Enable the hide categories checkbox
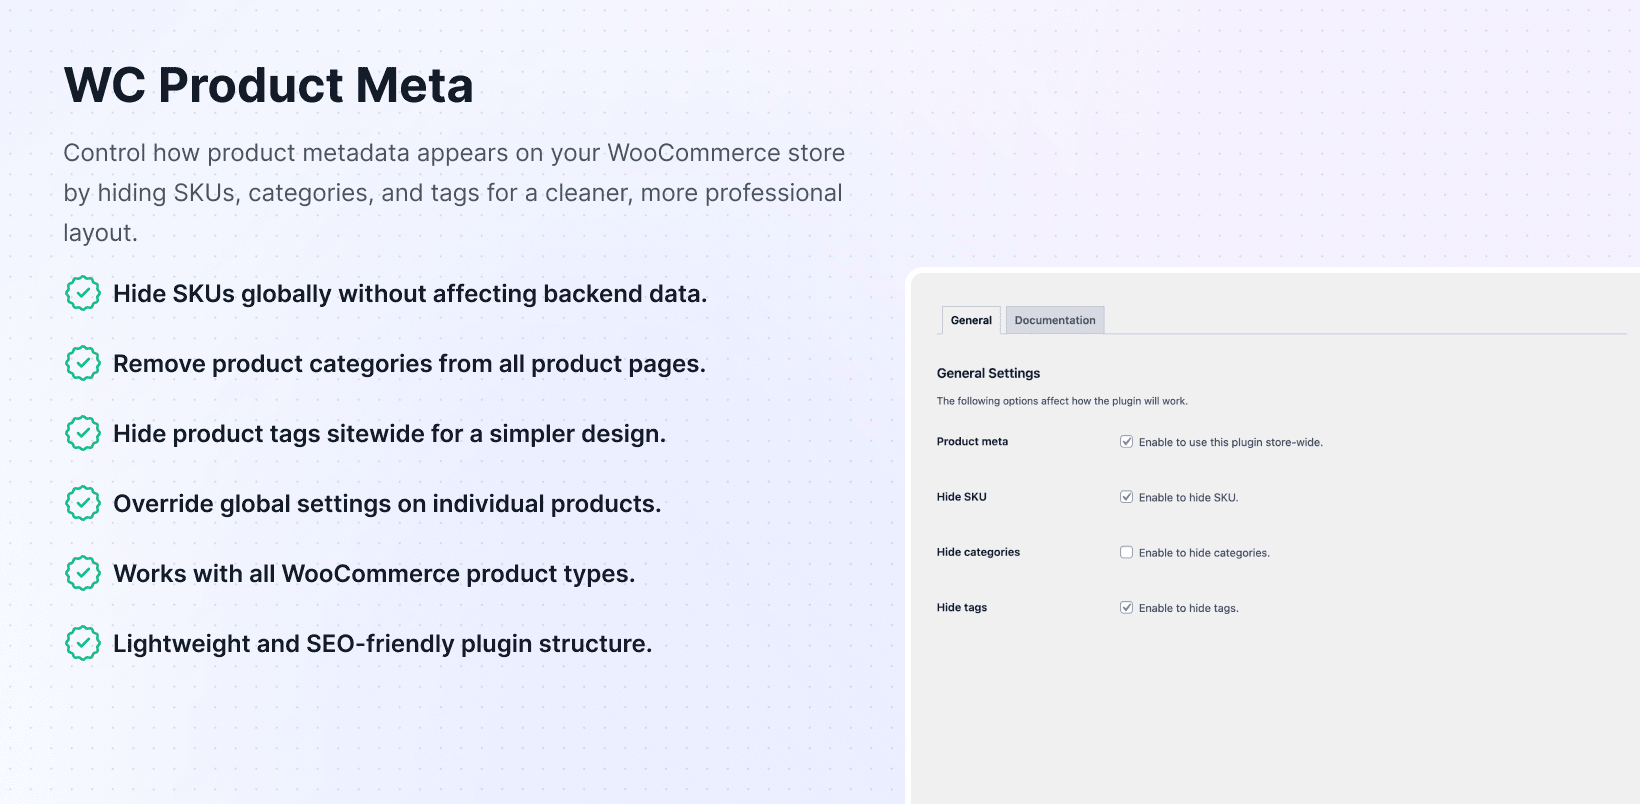 click(x=1127, y=552)
